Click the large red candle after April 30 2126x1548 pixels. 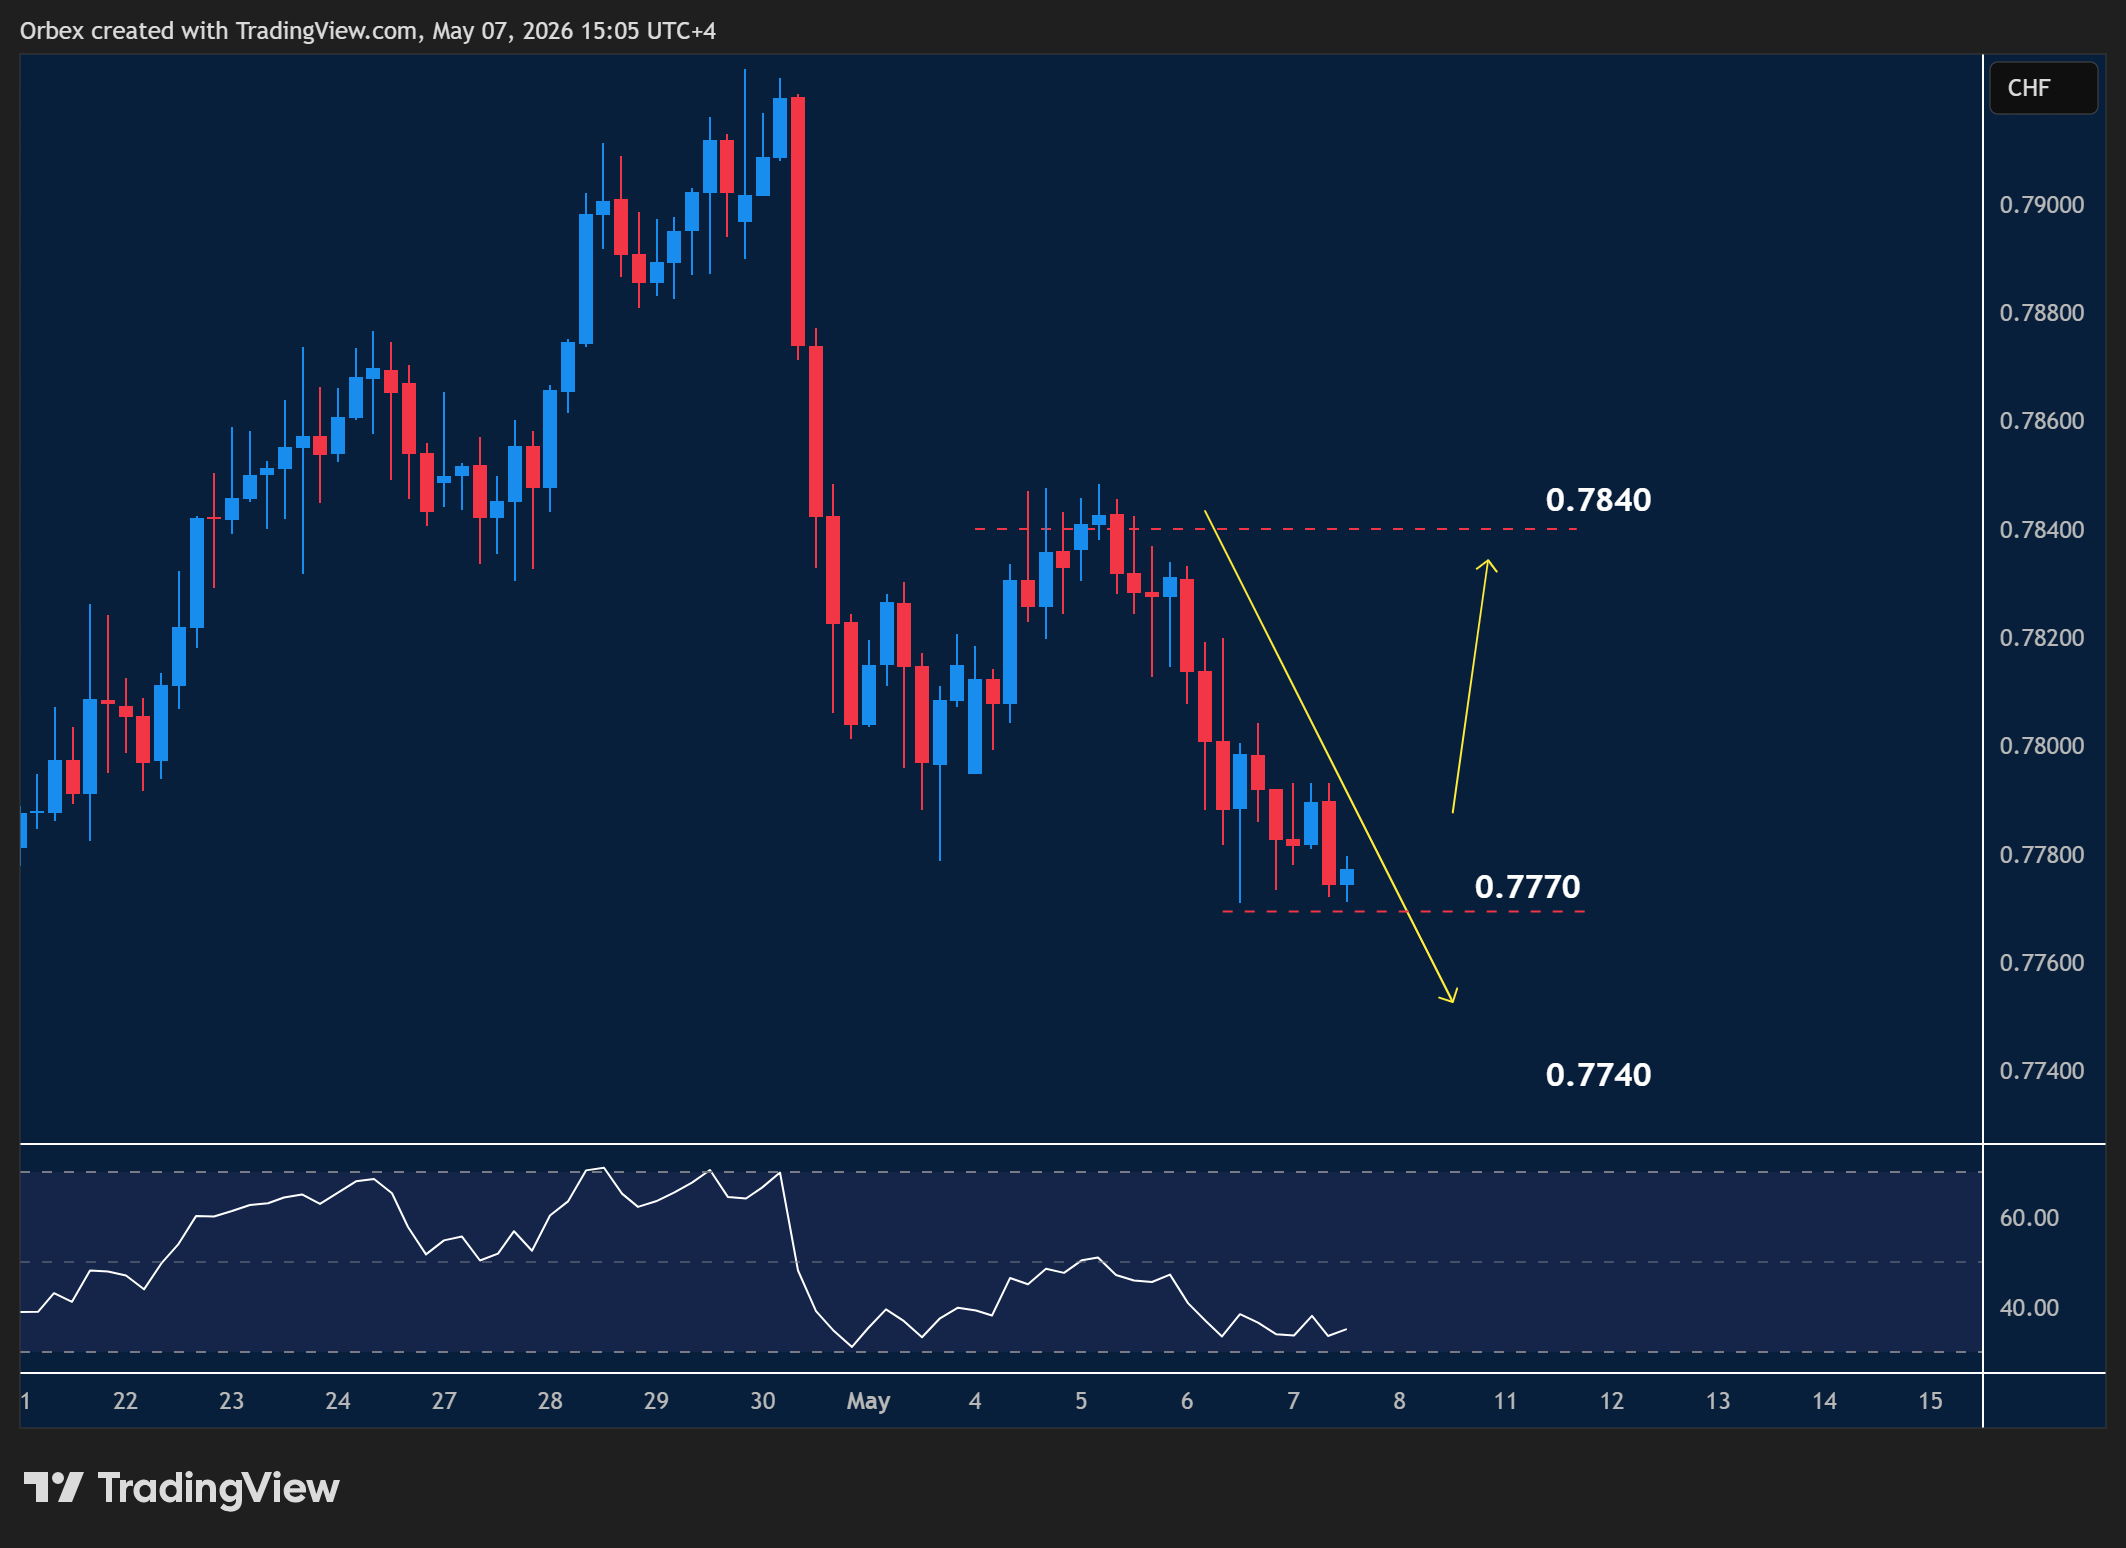798,221
